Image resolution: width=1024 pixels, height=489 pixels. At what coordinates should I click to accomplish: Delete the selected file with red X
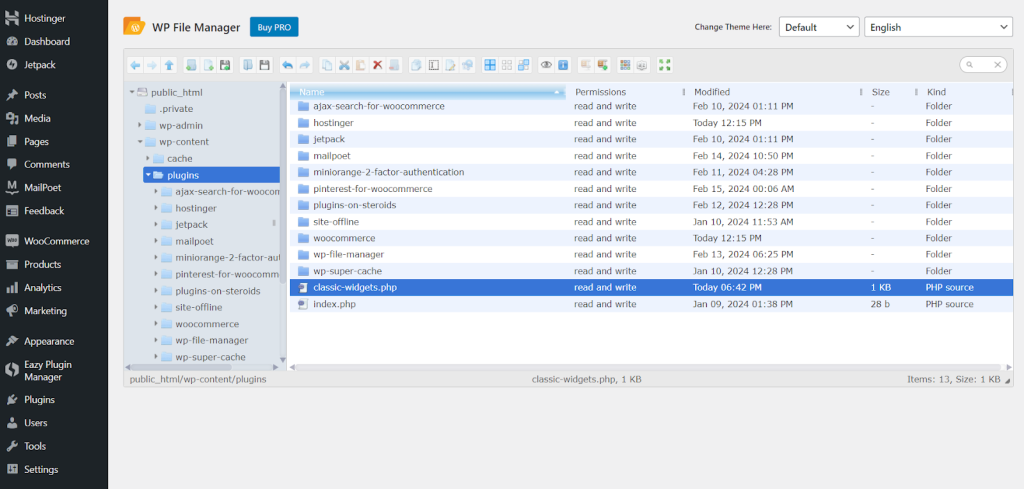(x=377, y=65)
